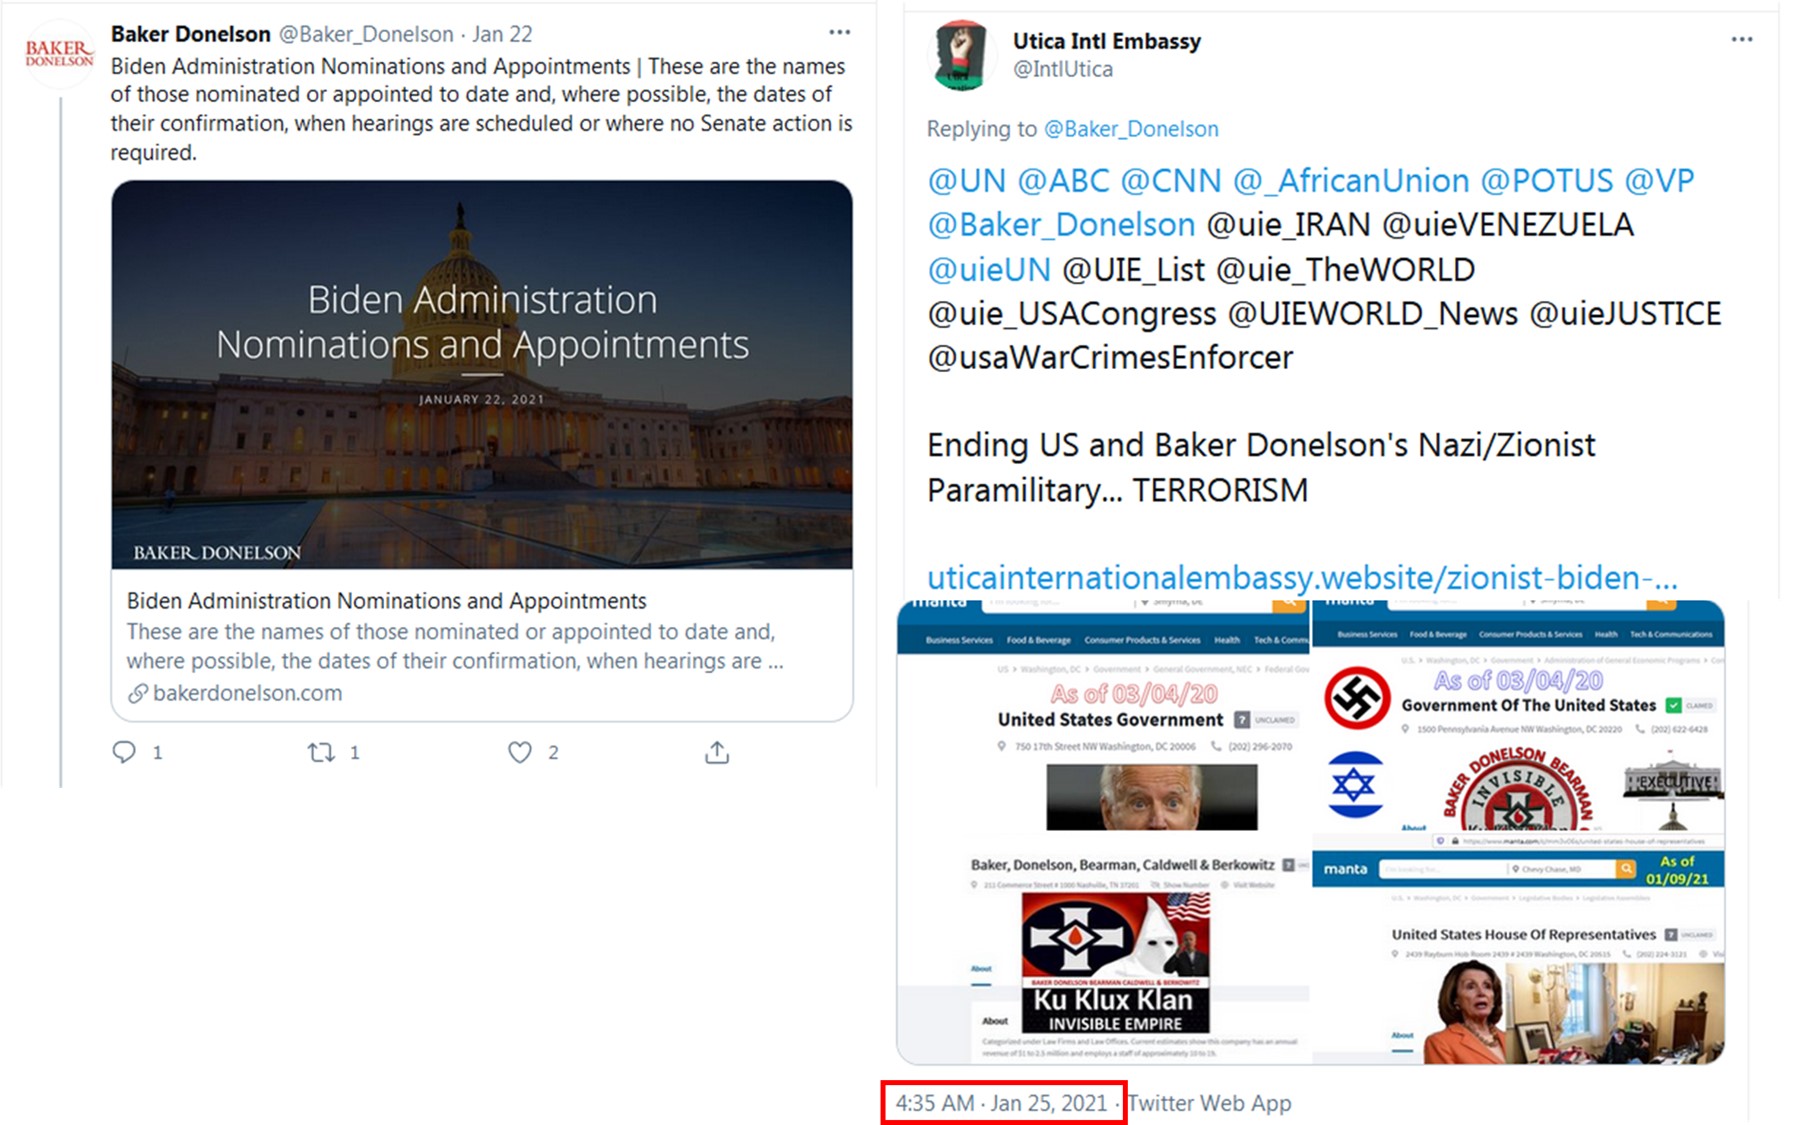Open more options on the Utica Intl Embassy tweet

tap(1742, 39)
